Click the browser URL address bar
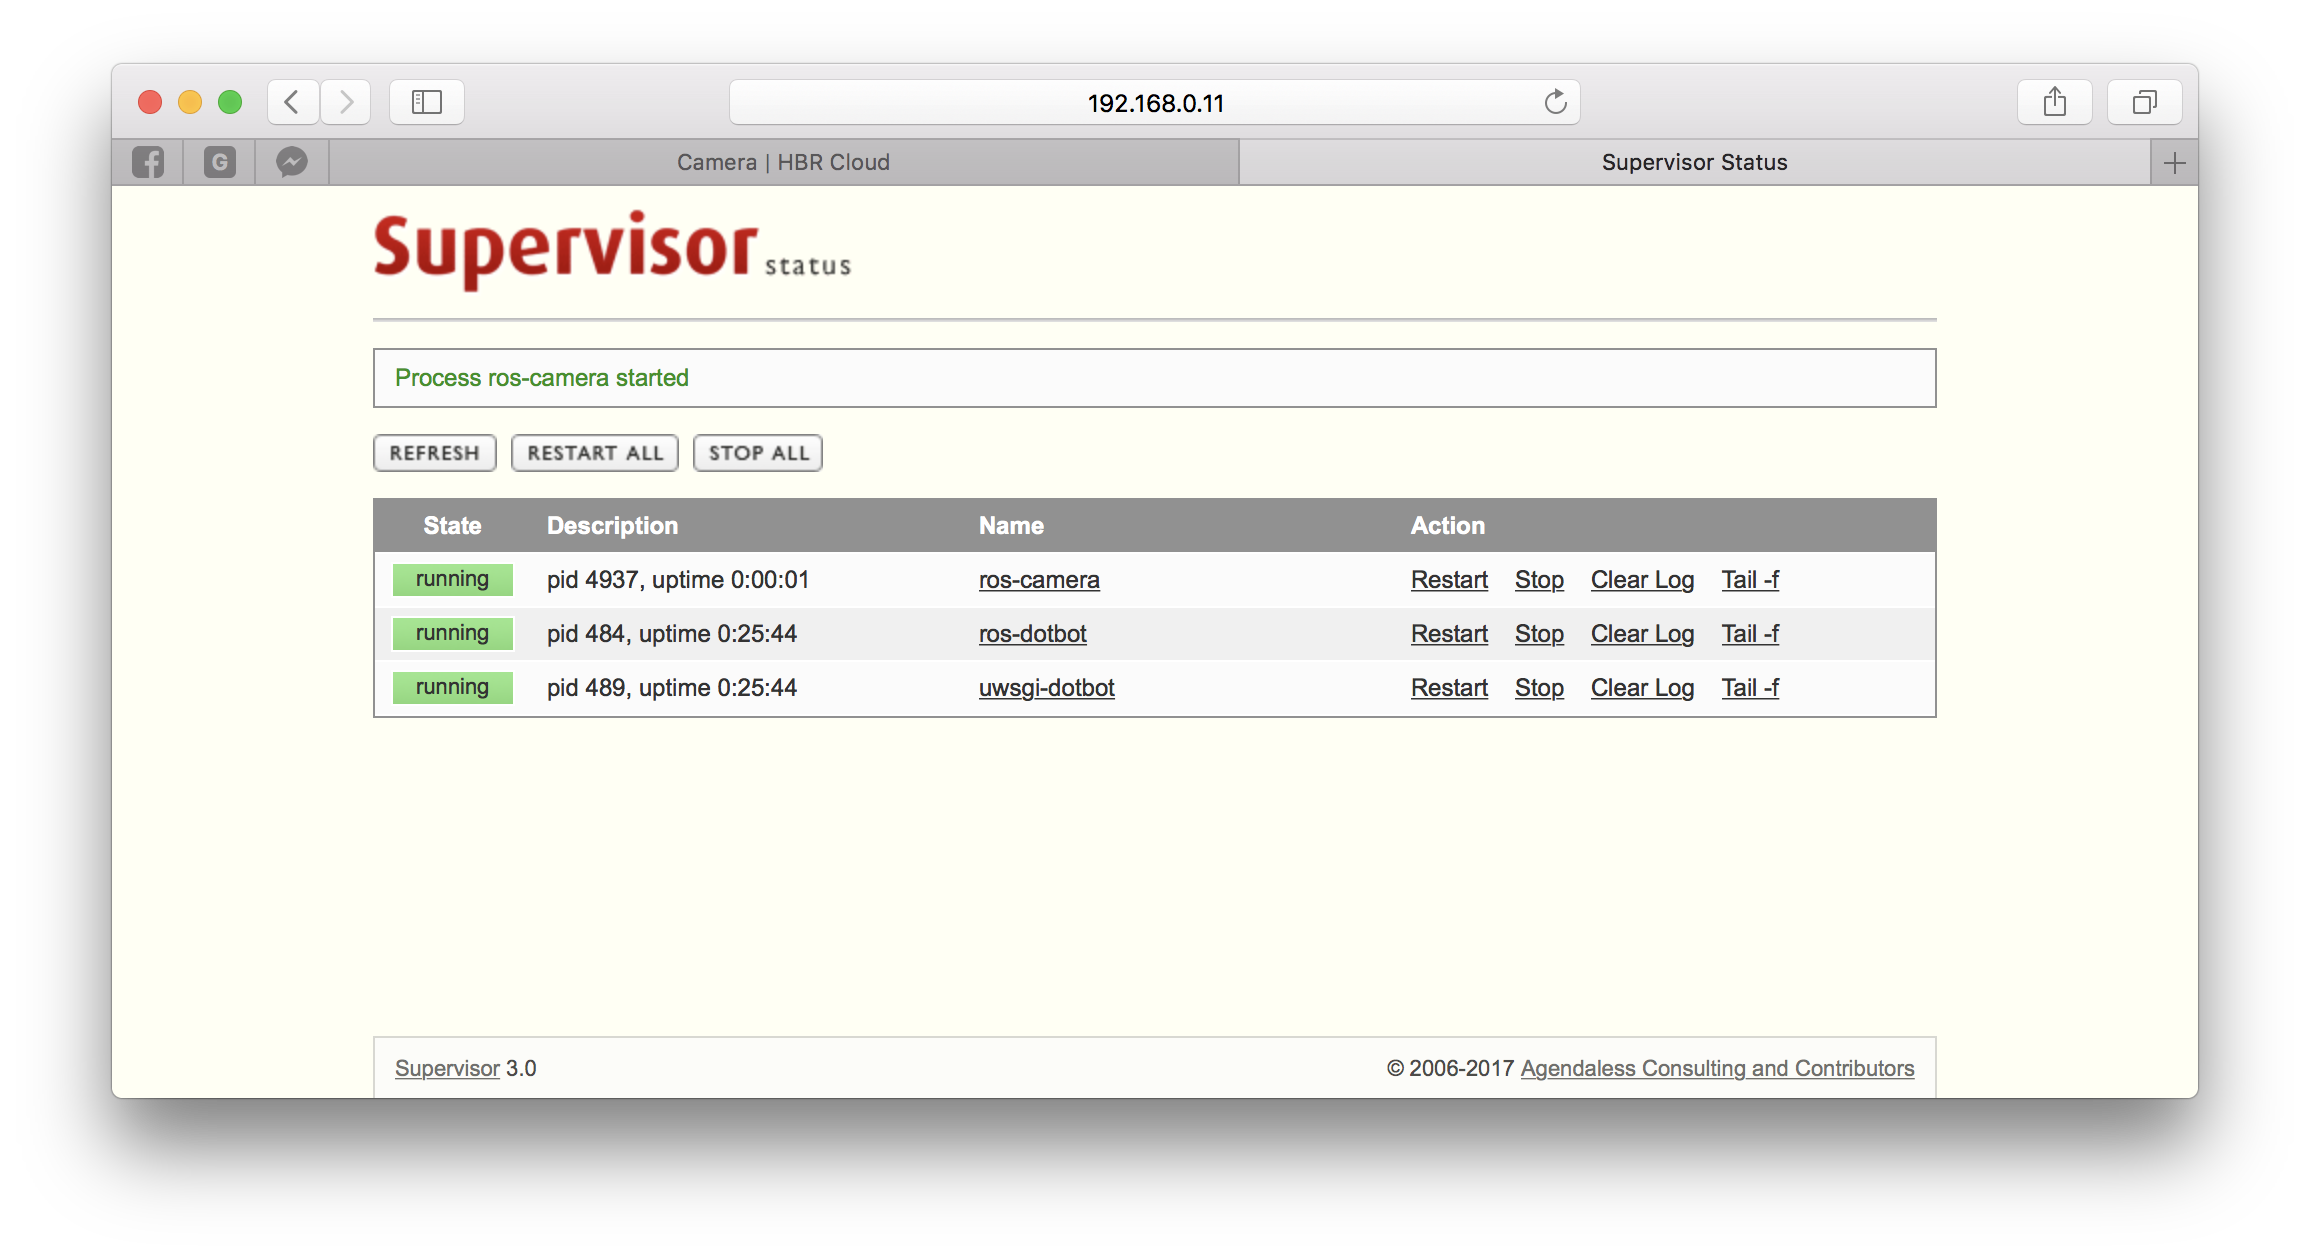Image resolution: width=2310 pixels, height=1258 pixels. pos(1156,102)
